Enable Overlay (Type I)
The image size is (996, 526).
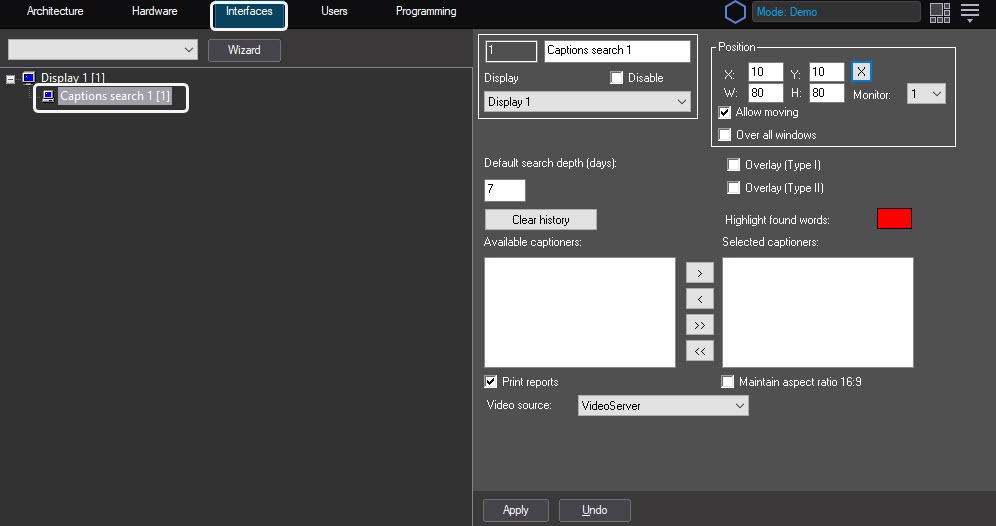(x=733, y=165)
